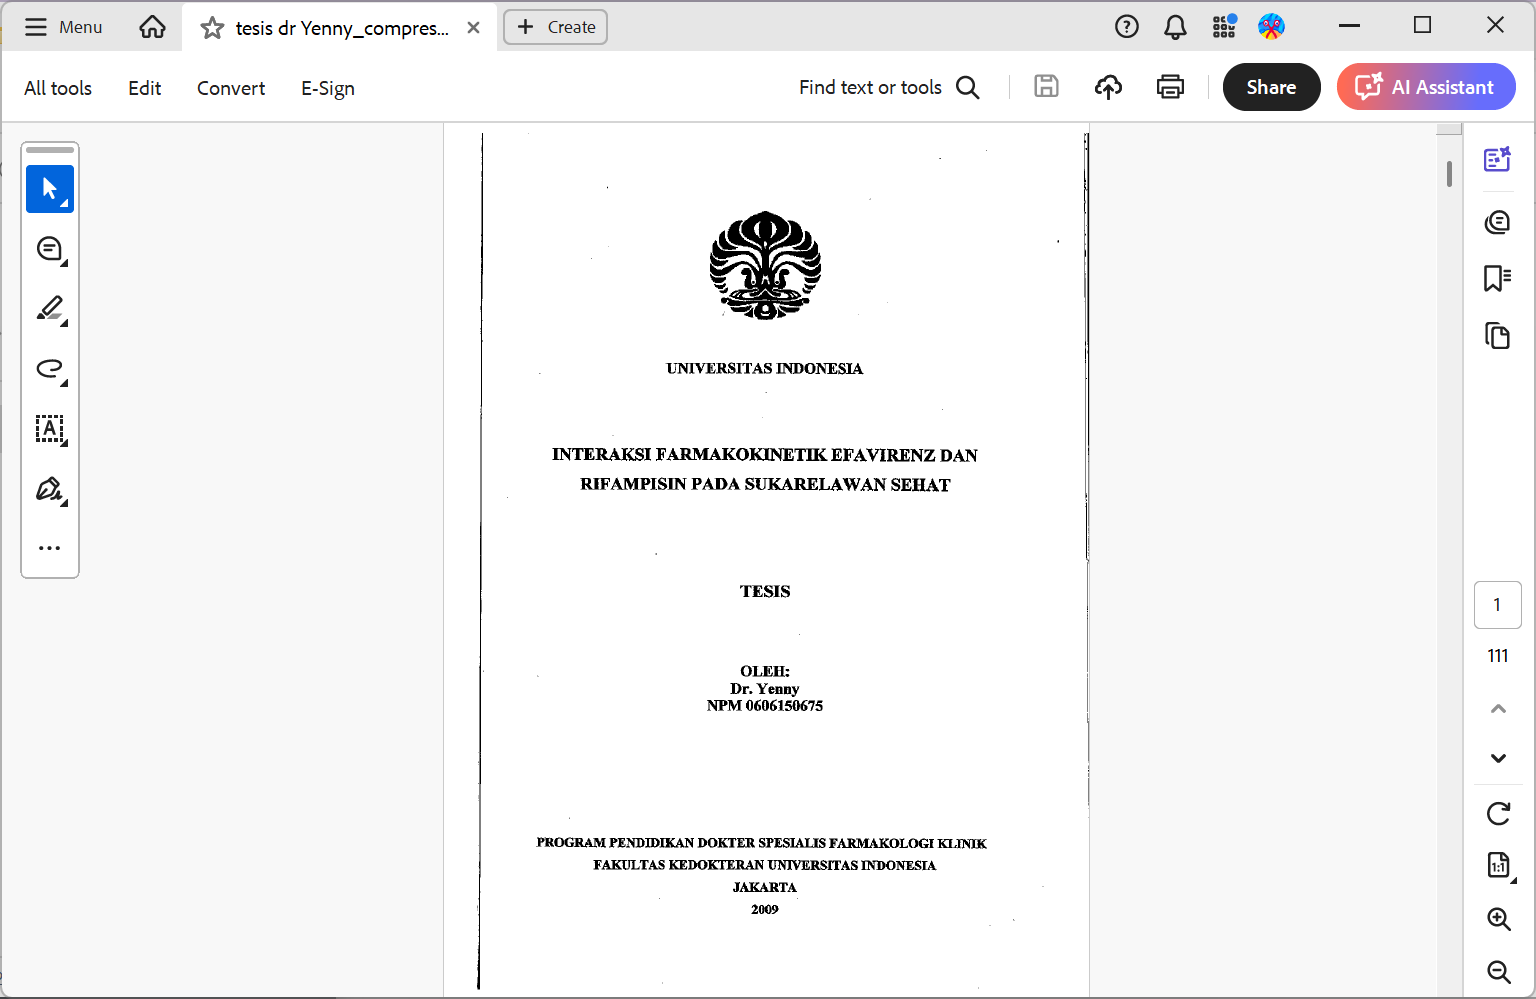Click the UNIVERSITAS INDONESIA heading text

click(765, 369)
